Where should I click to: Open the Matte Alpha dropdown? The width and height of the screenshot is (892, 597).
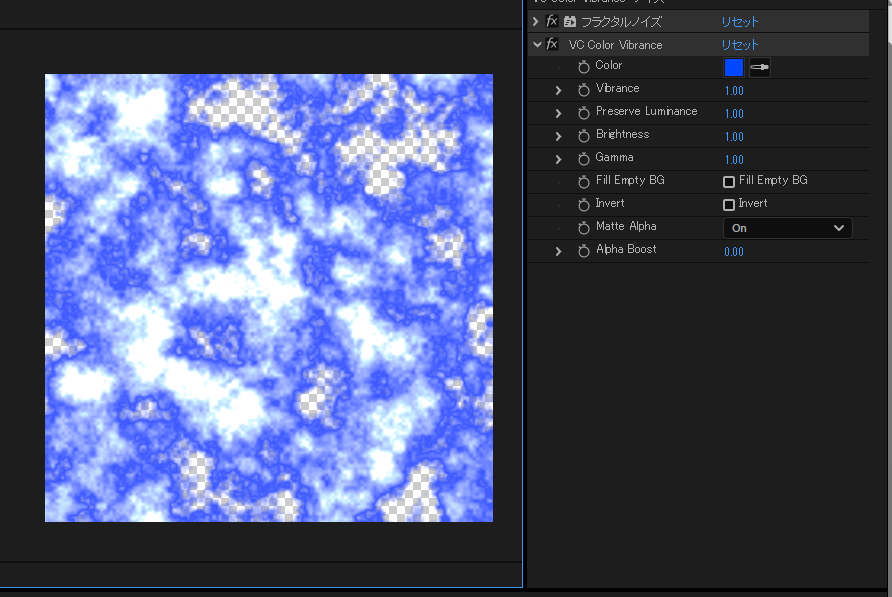pos(787,228)
